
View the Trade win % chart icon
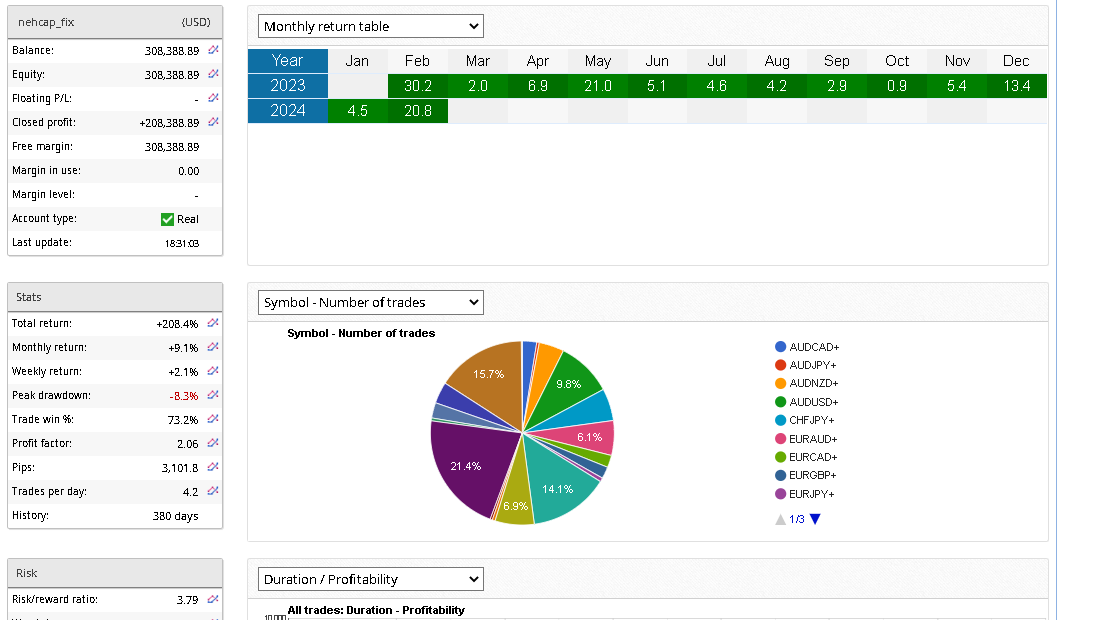coord(213,420)
